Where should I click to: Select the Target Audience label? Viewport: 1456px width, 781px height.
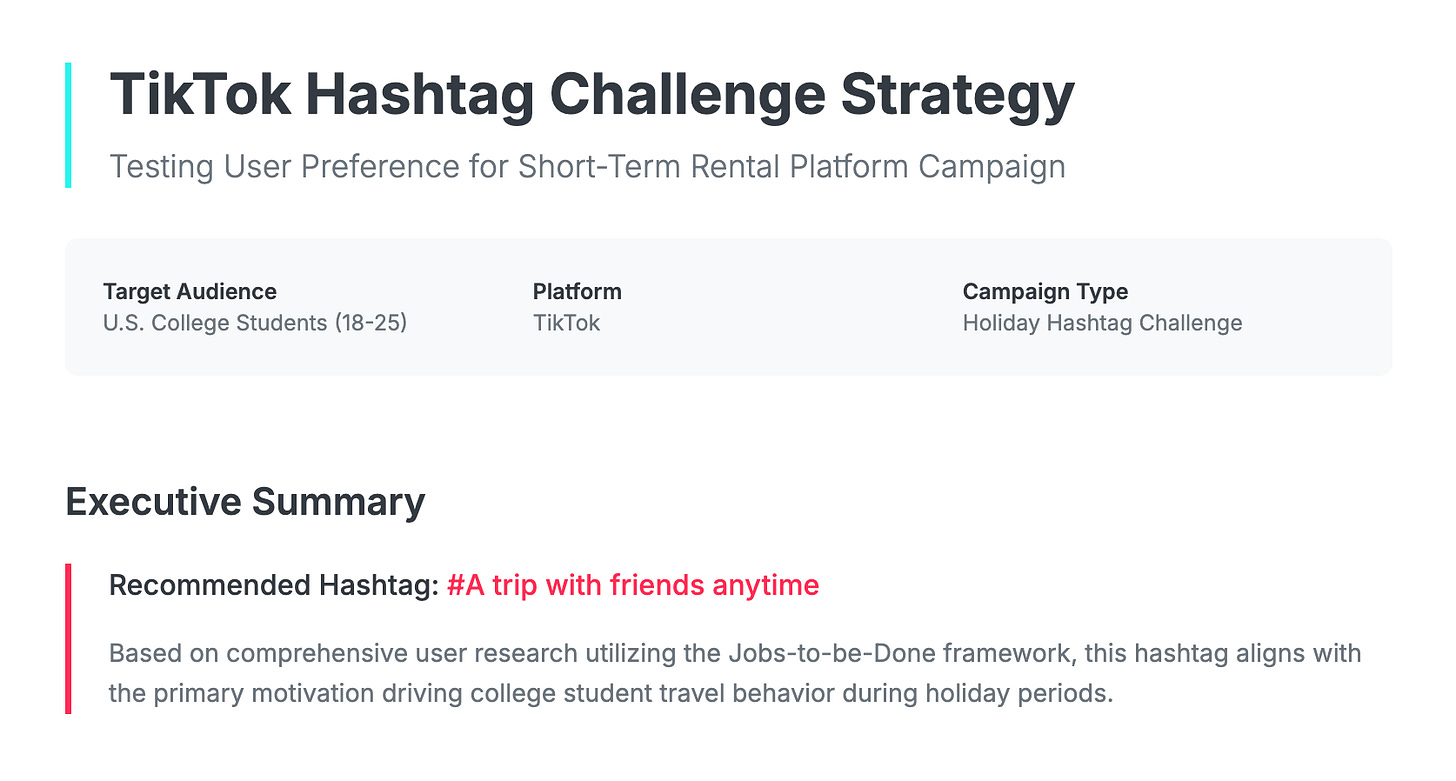point(190,292)
